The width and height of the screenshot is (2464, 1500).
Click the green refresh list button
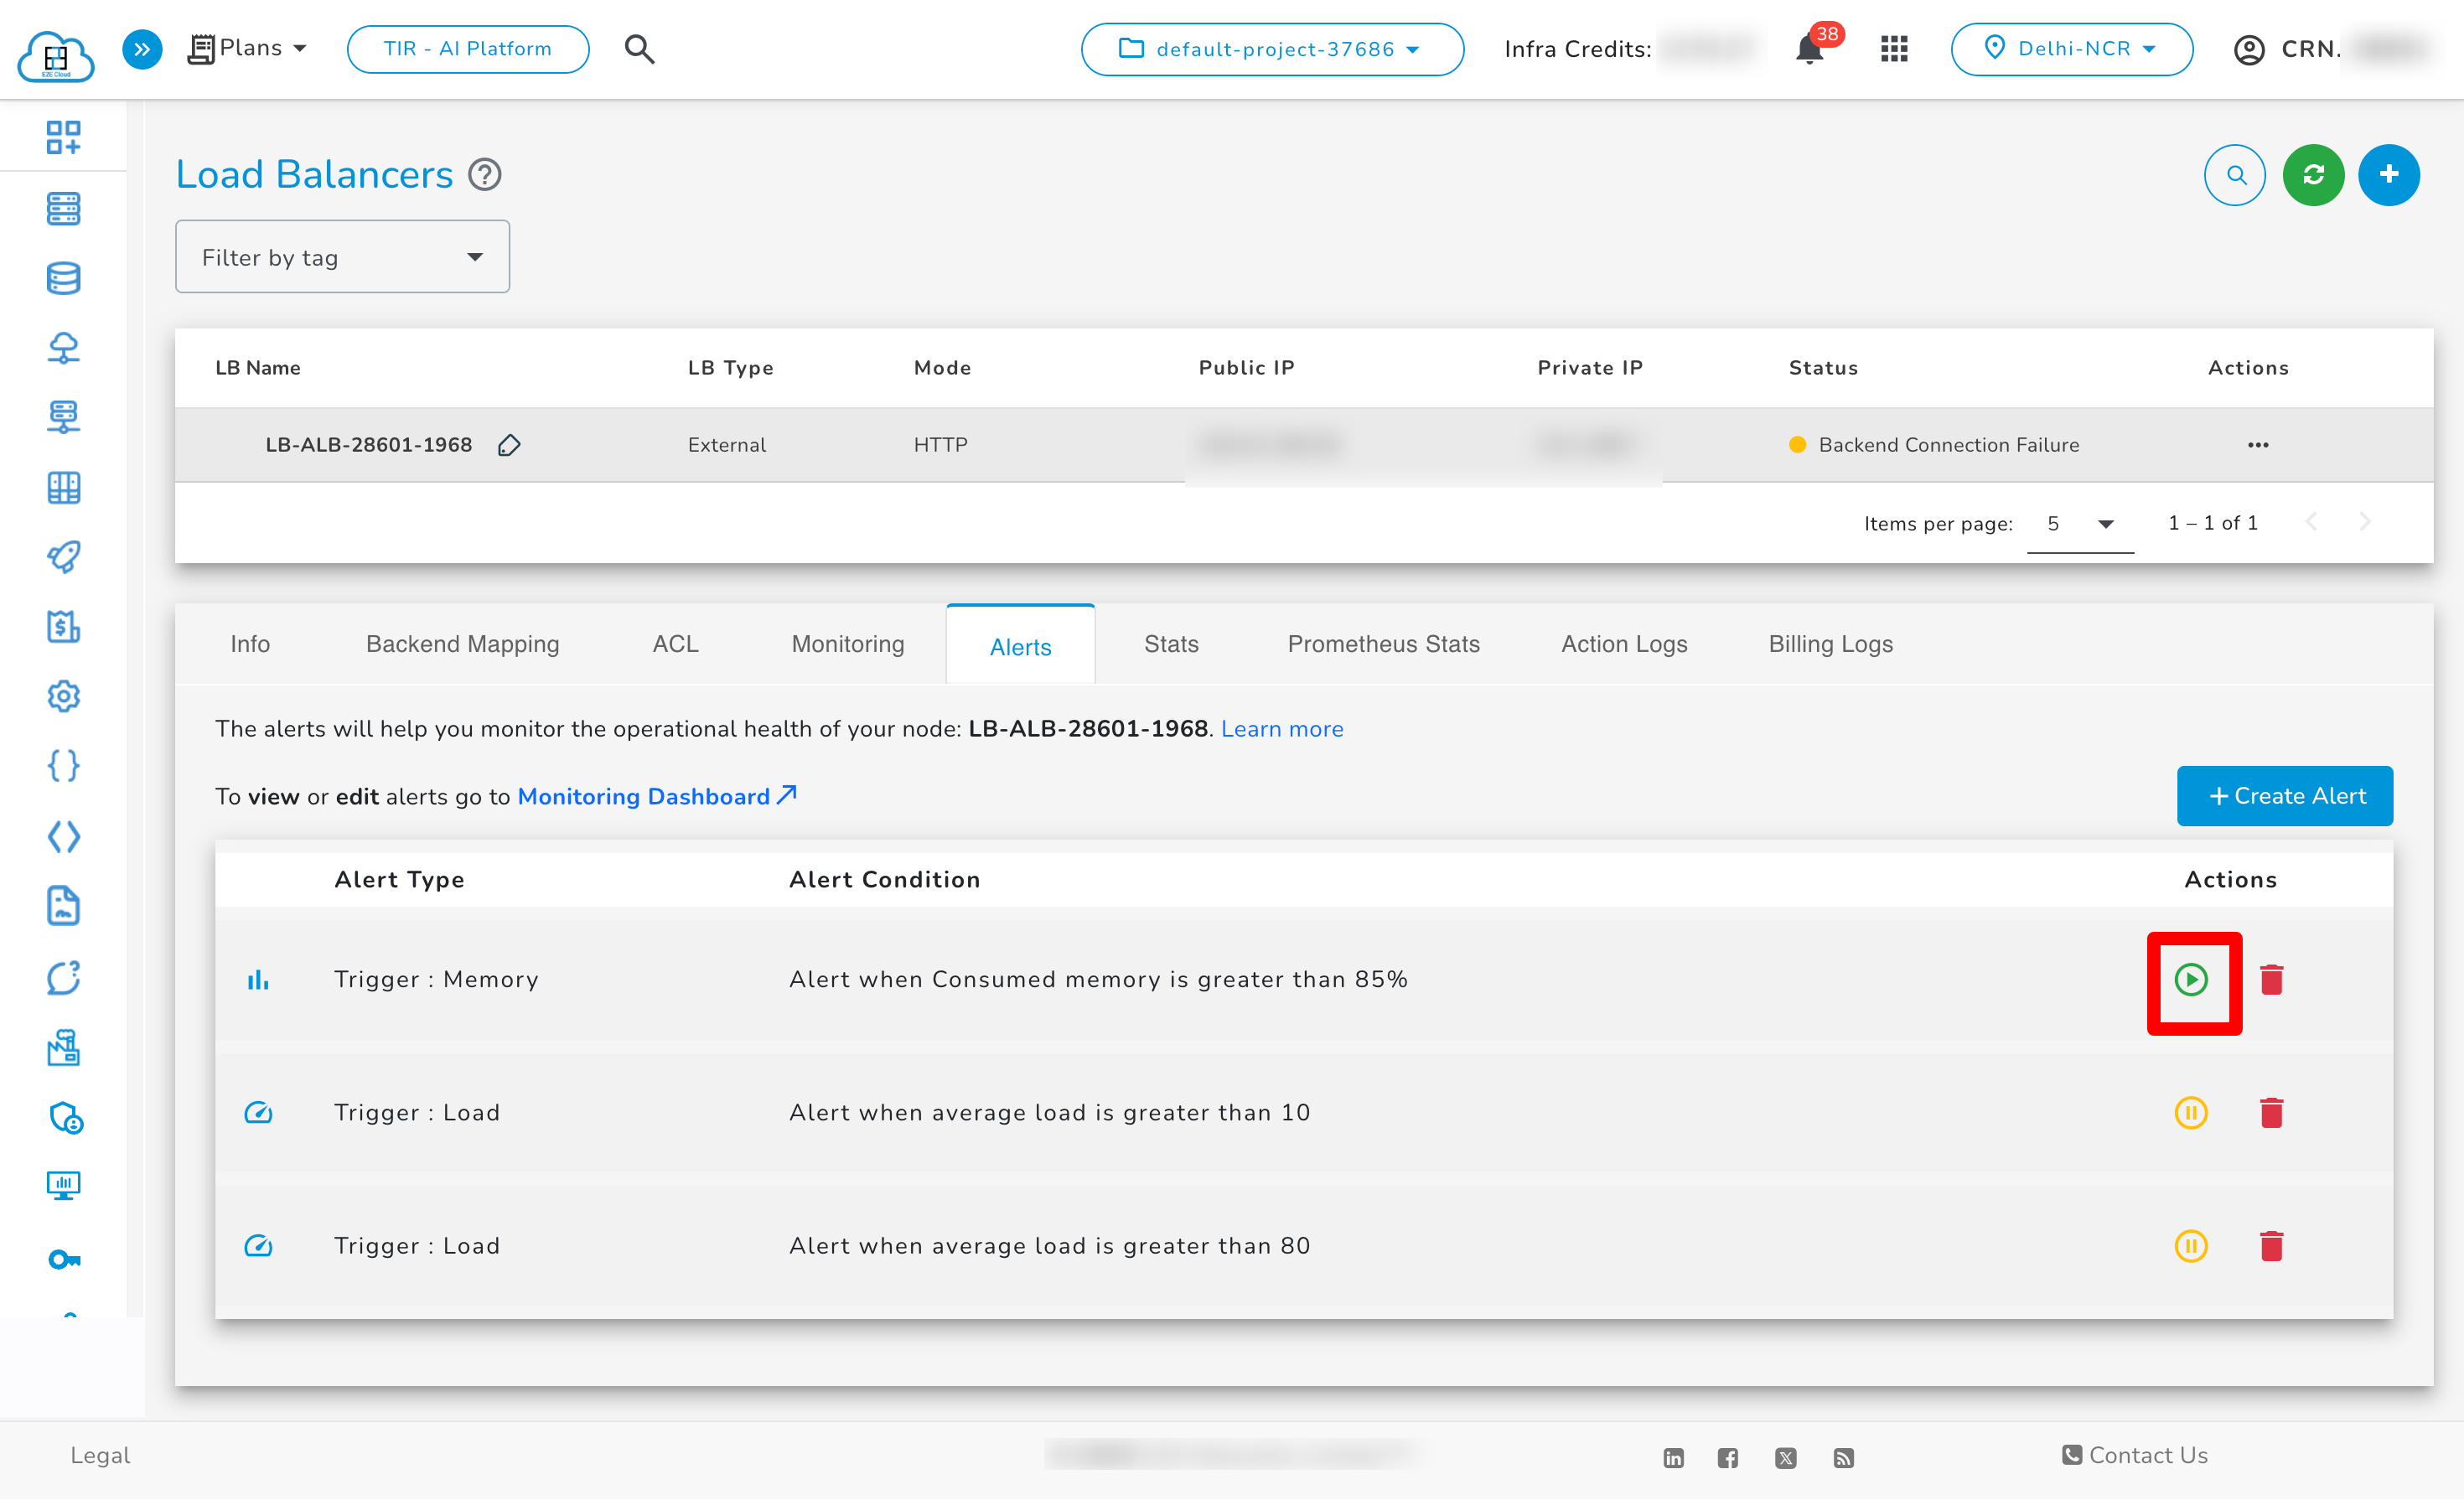(2313, 175)
